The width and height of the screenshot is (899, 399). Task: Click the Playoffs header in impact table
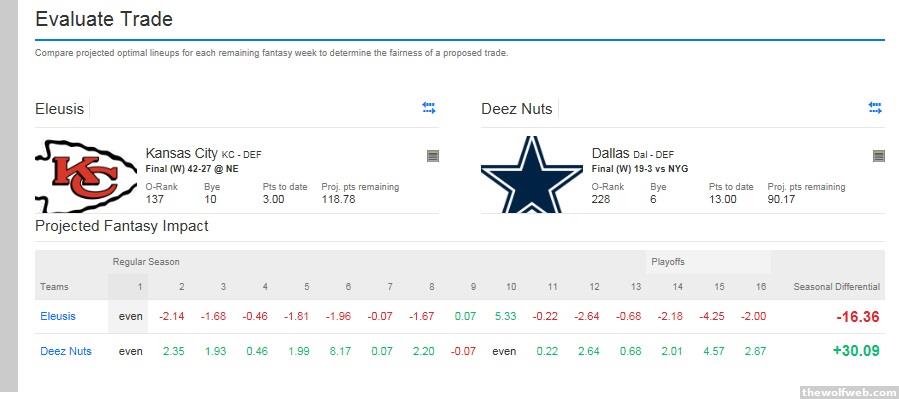coord(668,262)
